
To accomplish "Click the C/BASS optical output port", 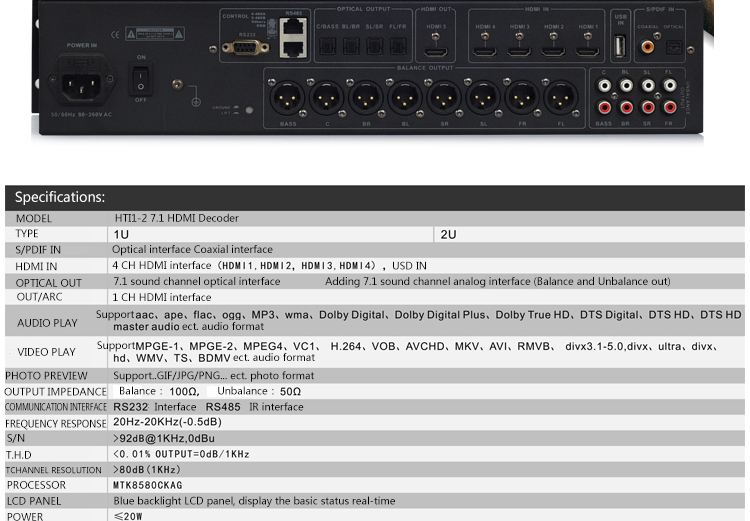I will click(x=328, y=46).
